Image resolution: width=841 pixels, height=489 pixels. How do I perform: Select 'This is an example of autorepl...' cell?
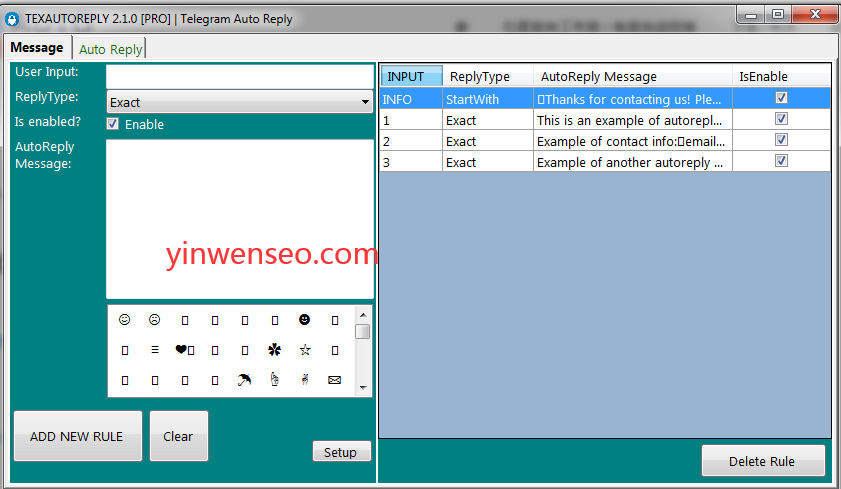tap(633, 120)
